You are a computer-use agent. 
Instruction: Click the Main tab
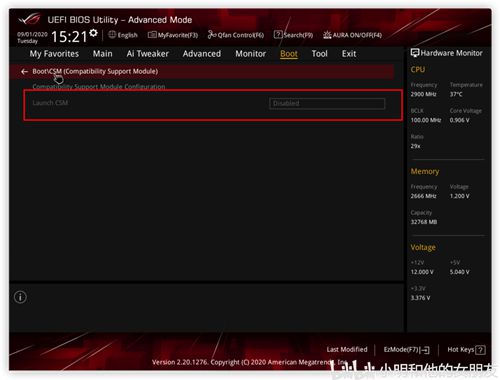pos(102,54)
